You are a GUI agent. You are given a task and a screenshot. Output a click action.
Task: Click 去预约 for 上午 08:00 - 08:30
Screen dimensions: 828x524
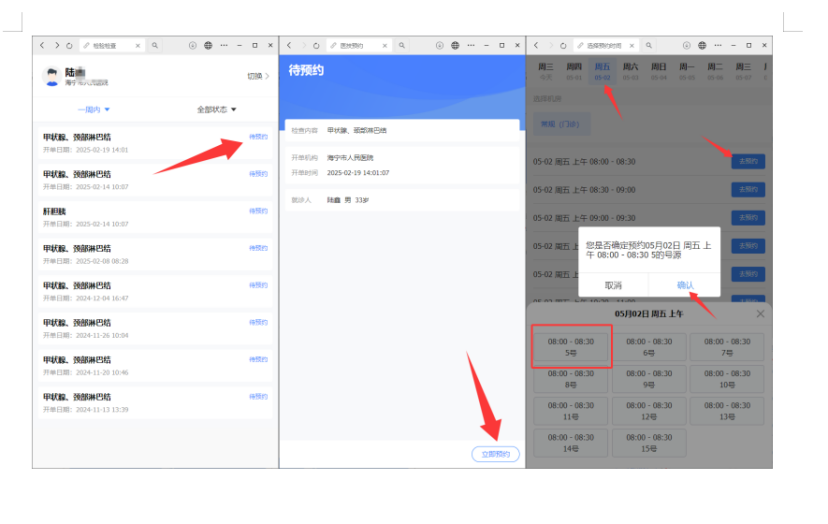pyautogui.click(x=748, y=161)
